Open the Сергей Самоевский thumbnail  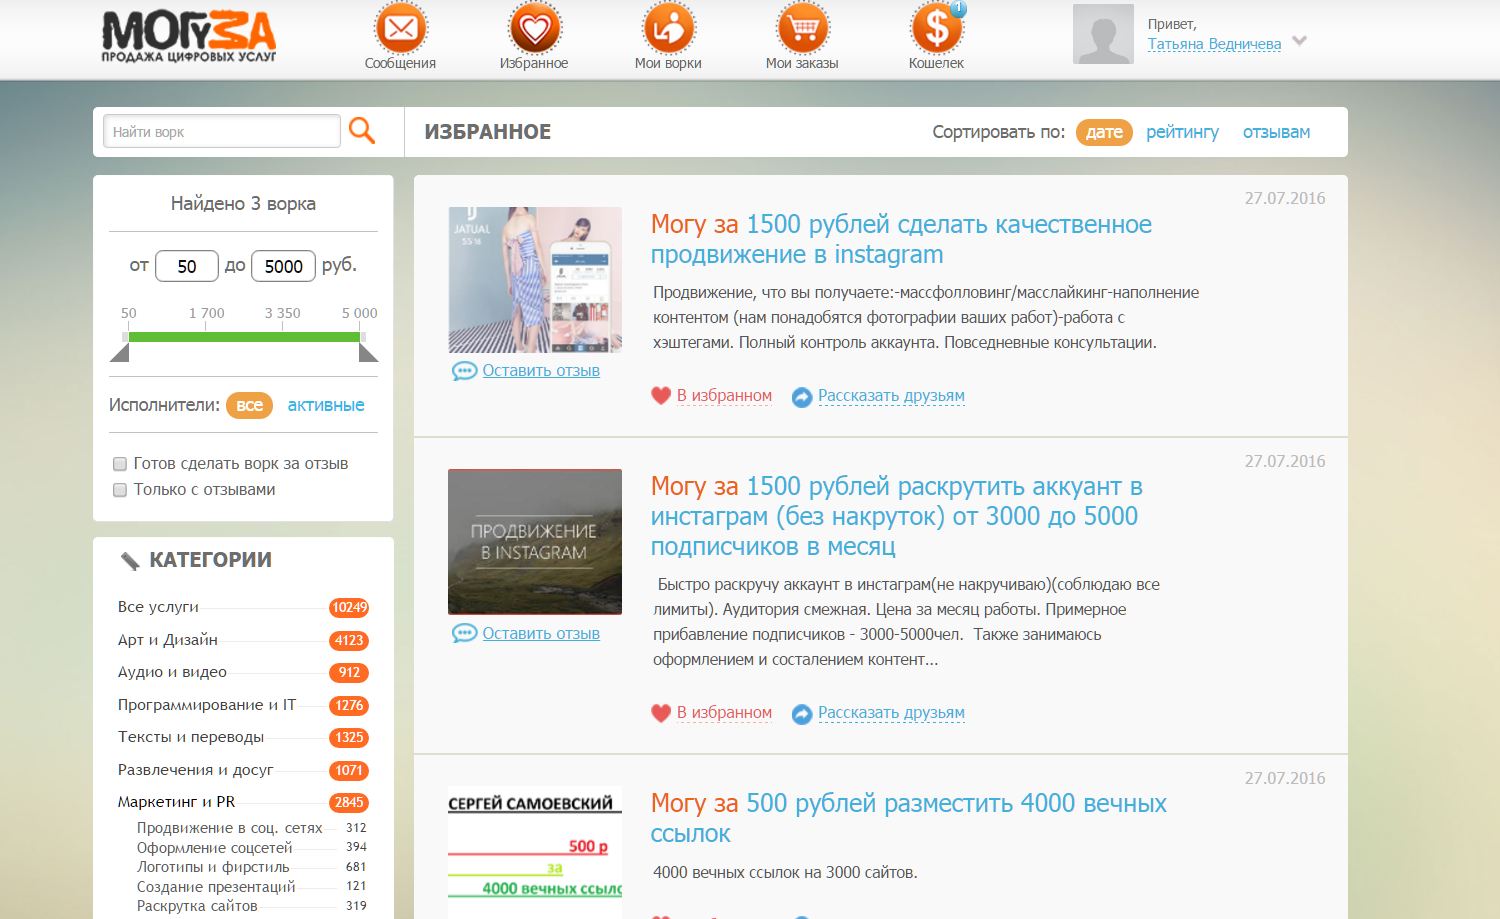pyautogui.click(x=535, y=852)
